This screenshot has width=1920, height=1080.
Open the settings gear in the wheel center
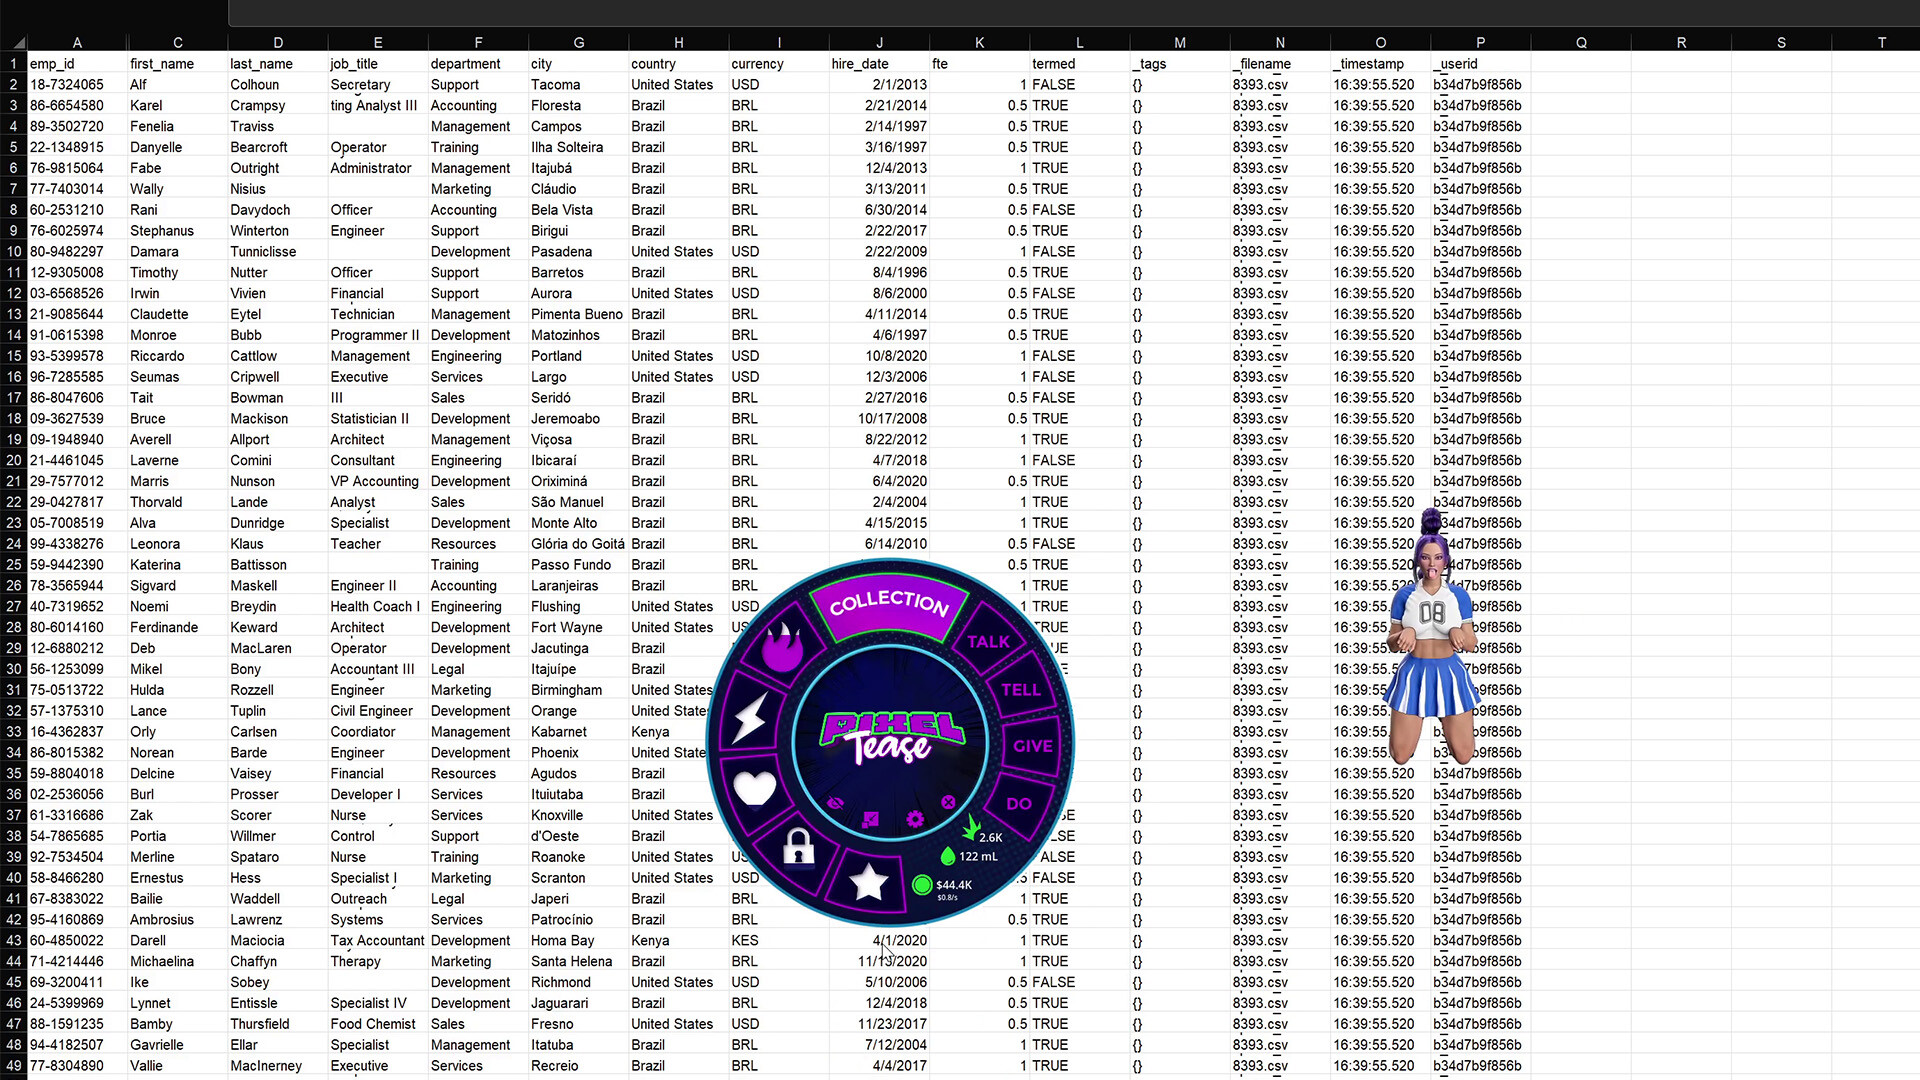[x=915, y=819]
